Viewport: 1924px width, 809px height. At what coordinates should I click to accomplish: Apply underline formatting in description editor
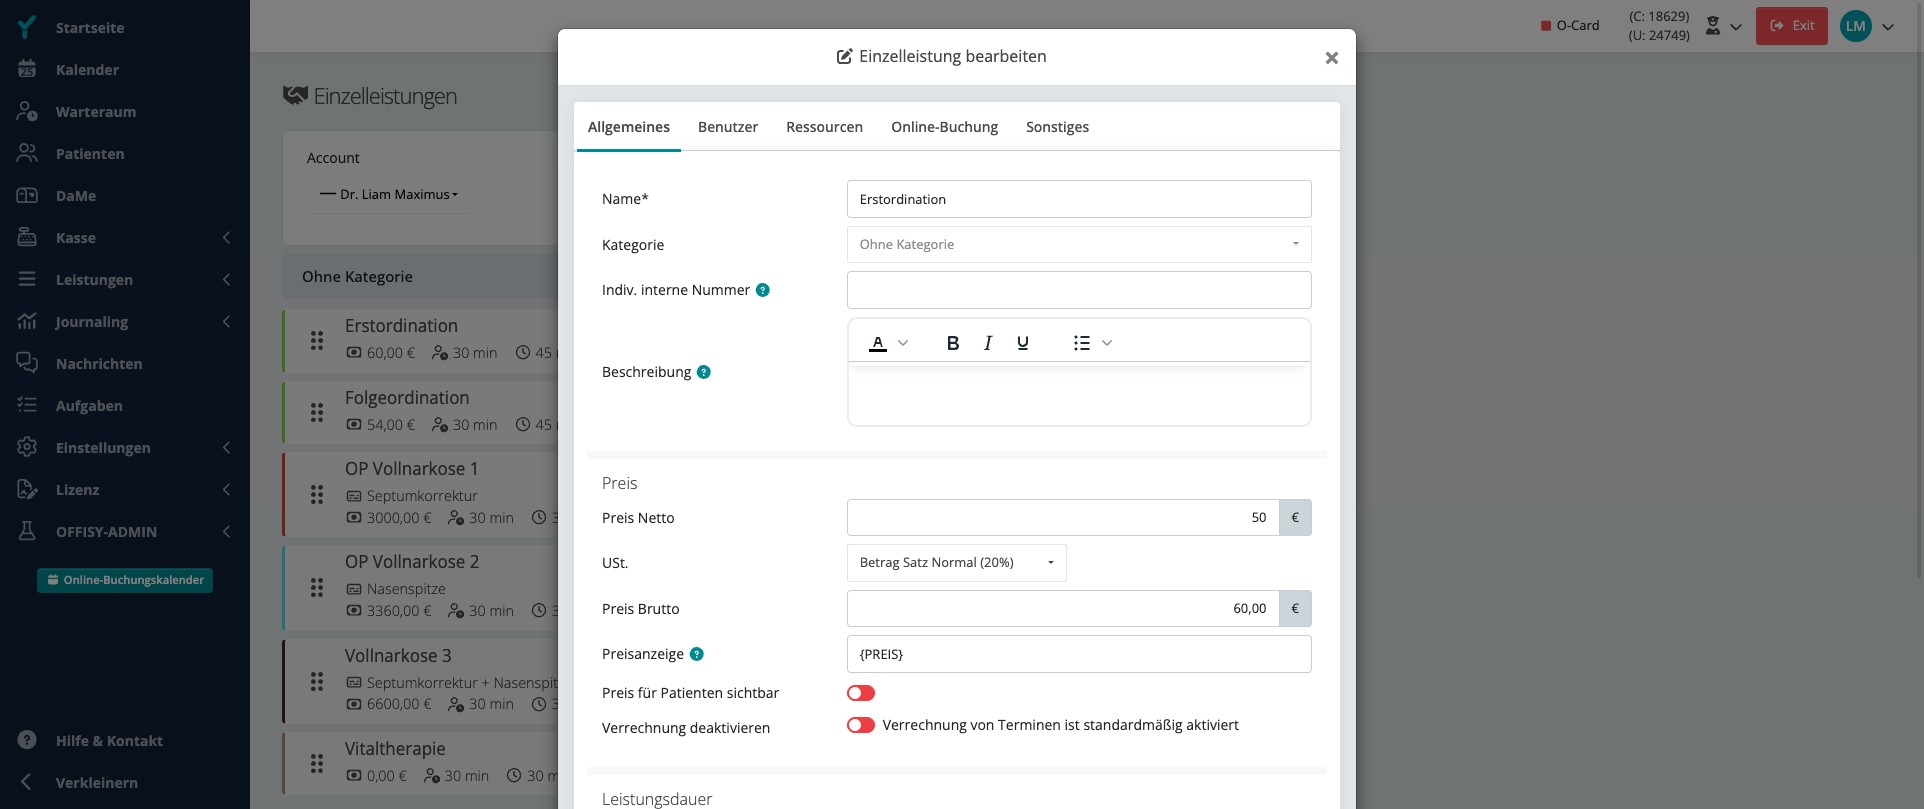pyautogui.click(x=1022, y=343)
